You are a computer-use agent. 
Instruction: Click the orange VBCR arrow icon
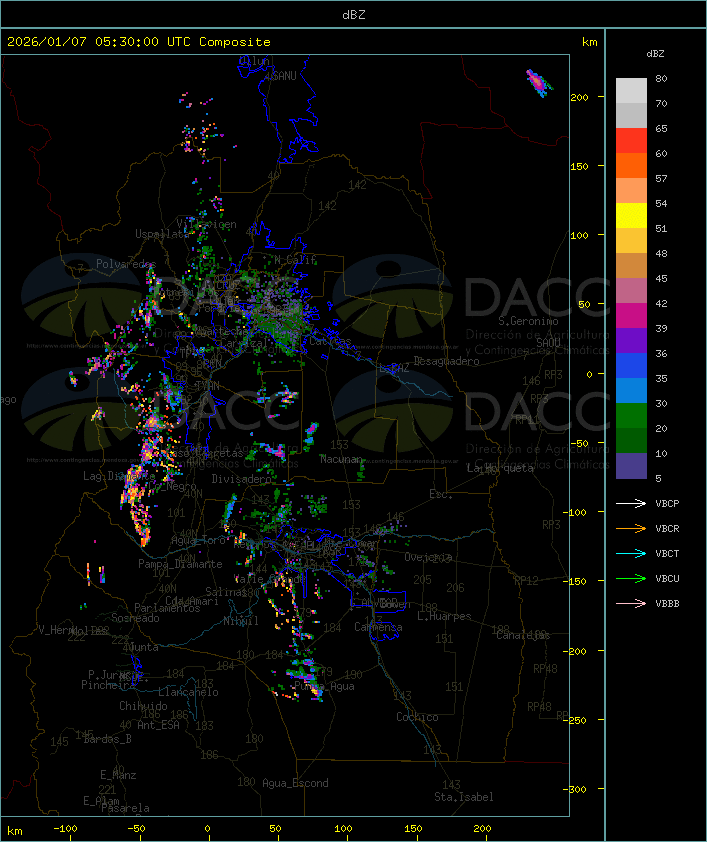(632, 528)
